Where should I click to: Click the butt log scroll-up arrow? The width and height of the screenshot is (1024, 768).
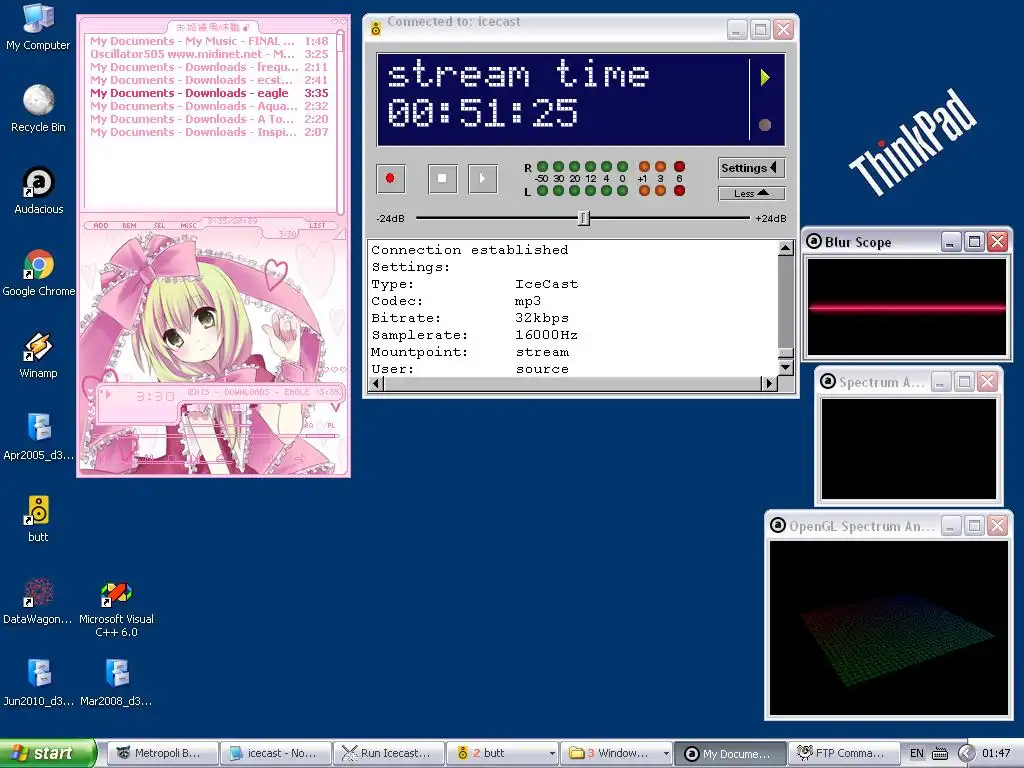click(786, 248)
